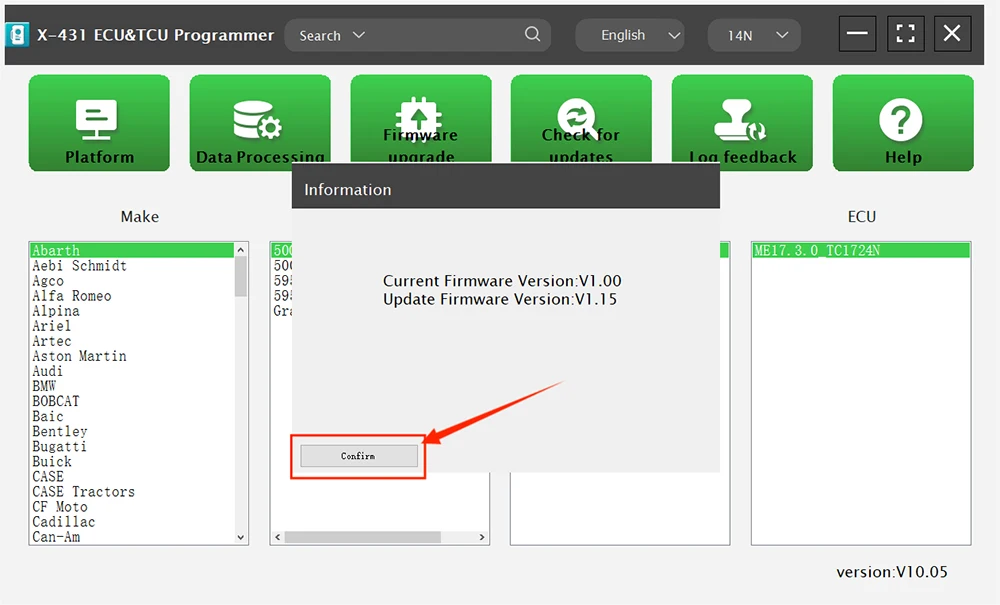This screenshot has width=1000, height=605.
Task: Open the Platform tile
Action: (99, 123)
